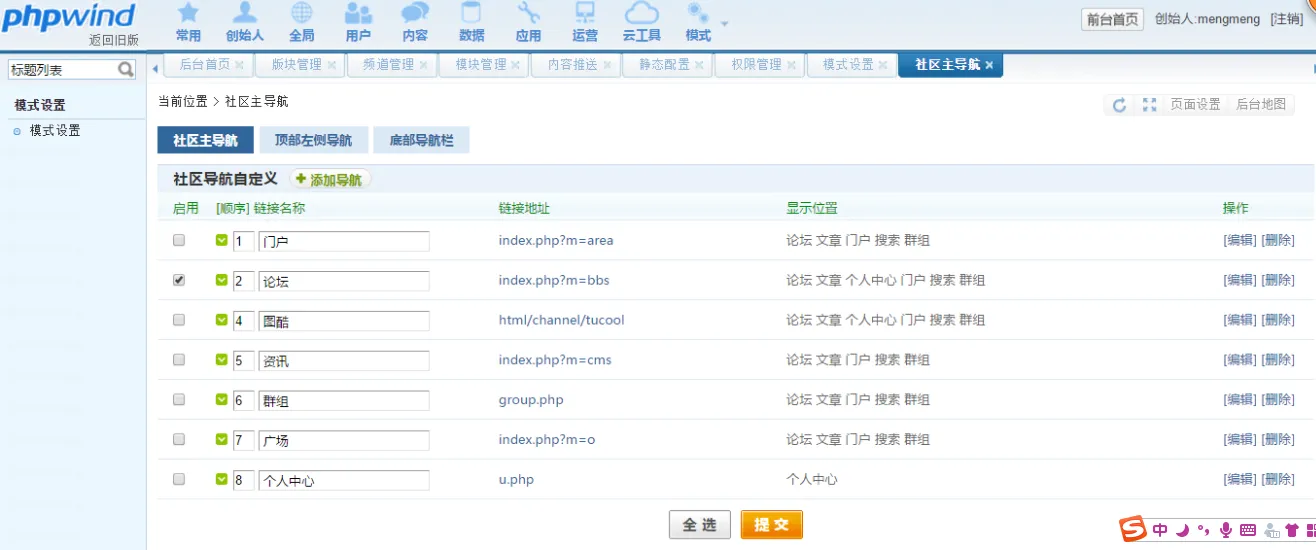The image size is (1316, 550).
Task: Enable the 图酷 navigation checkbox
Action: point(179,320)
